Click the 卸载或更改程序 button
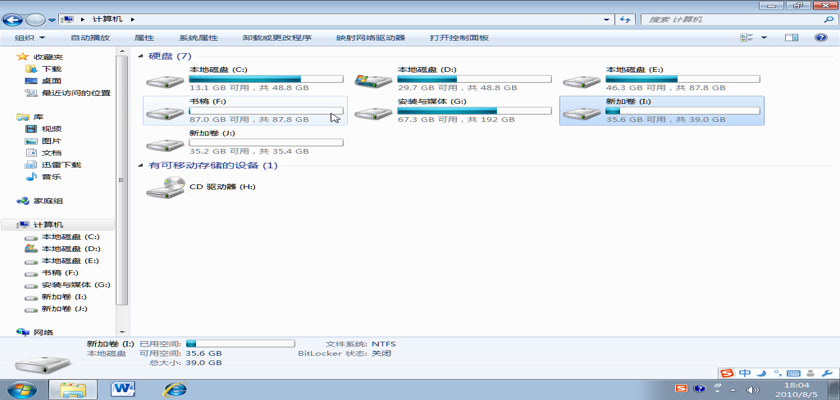 click(277, 38)
